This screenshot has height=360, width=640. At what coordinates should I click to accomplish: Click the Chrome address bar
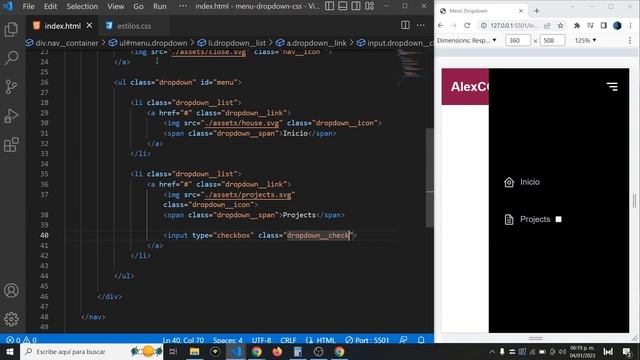click(514, 25)
